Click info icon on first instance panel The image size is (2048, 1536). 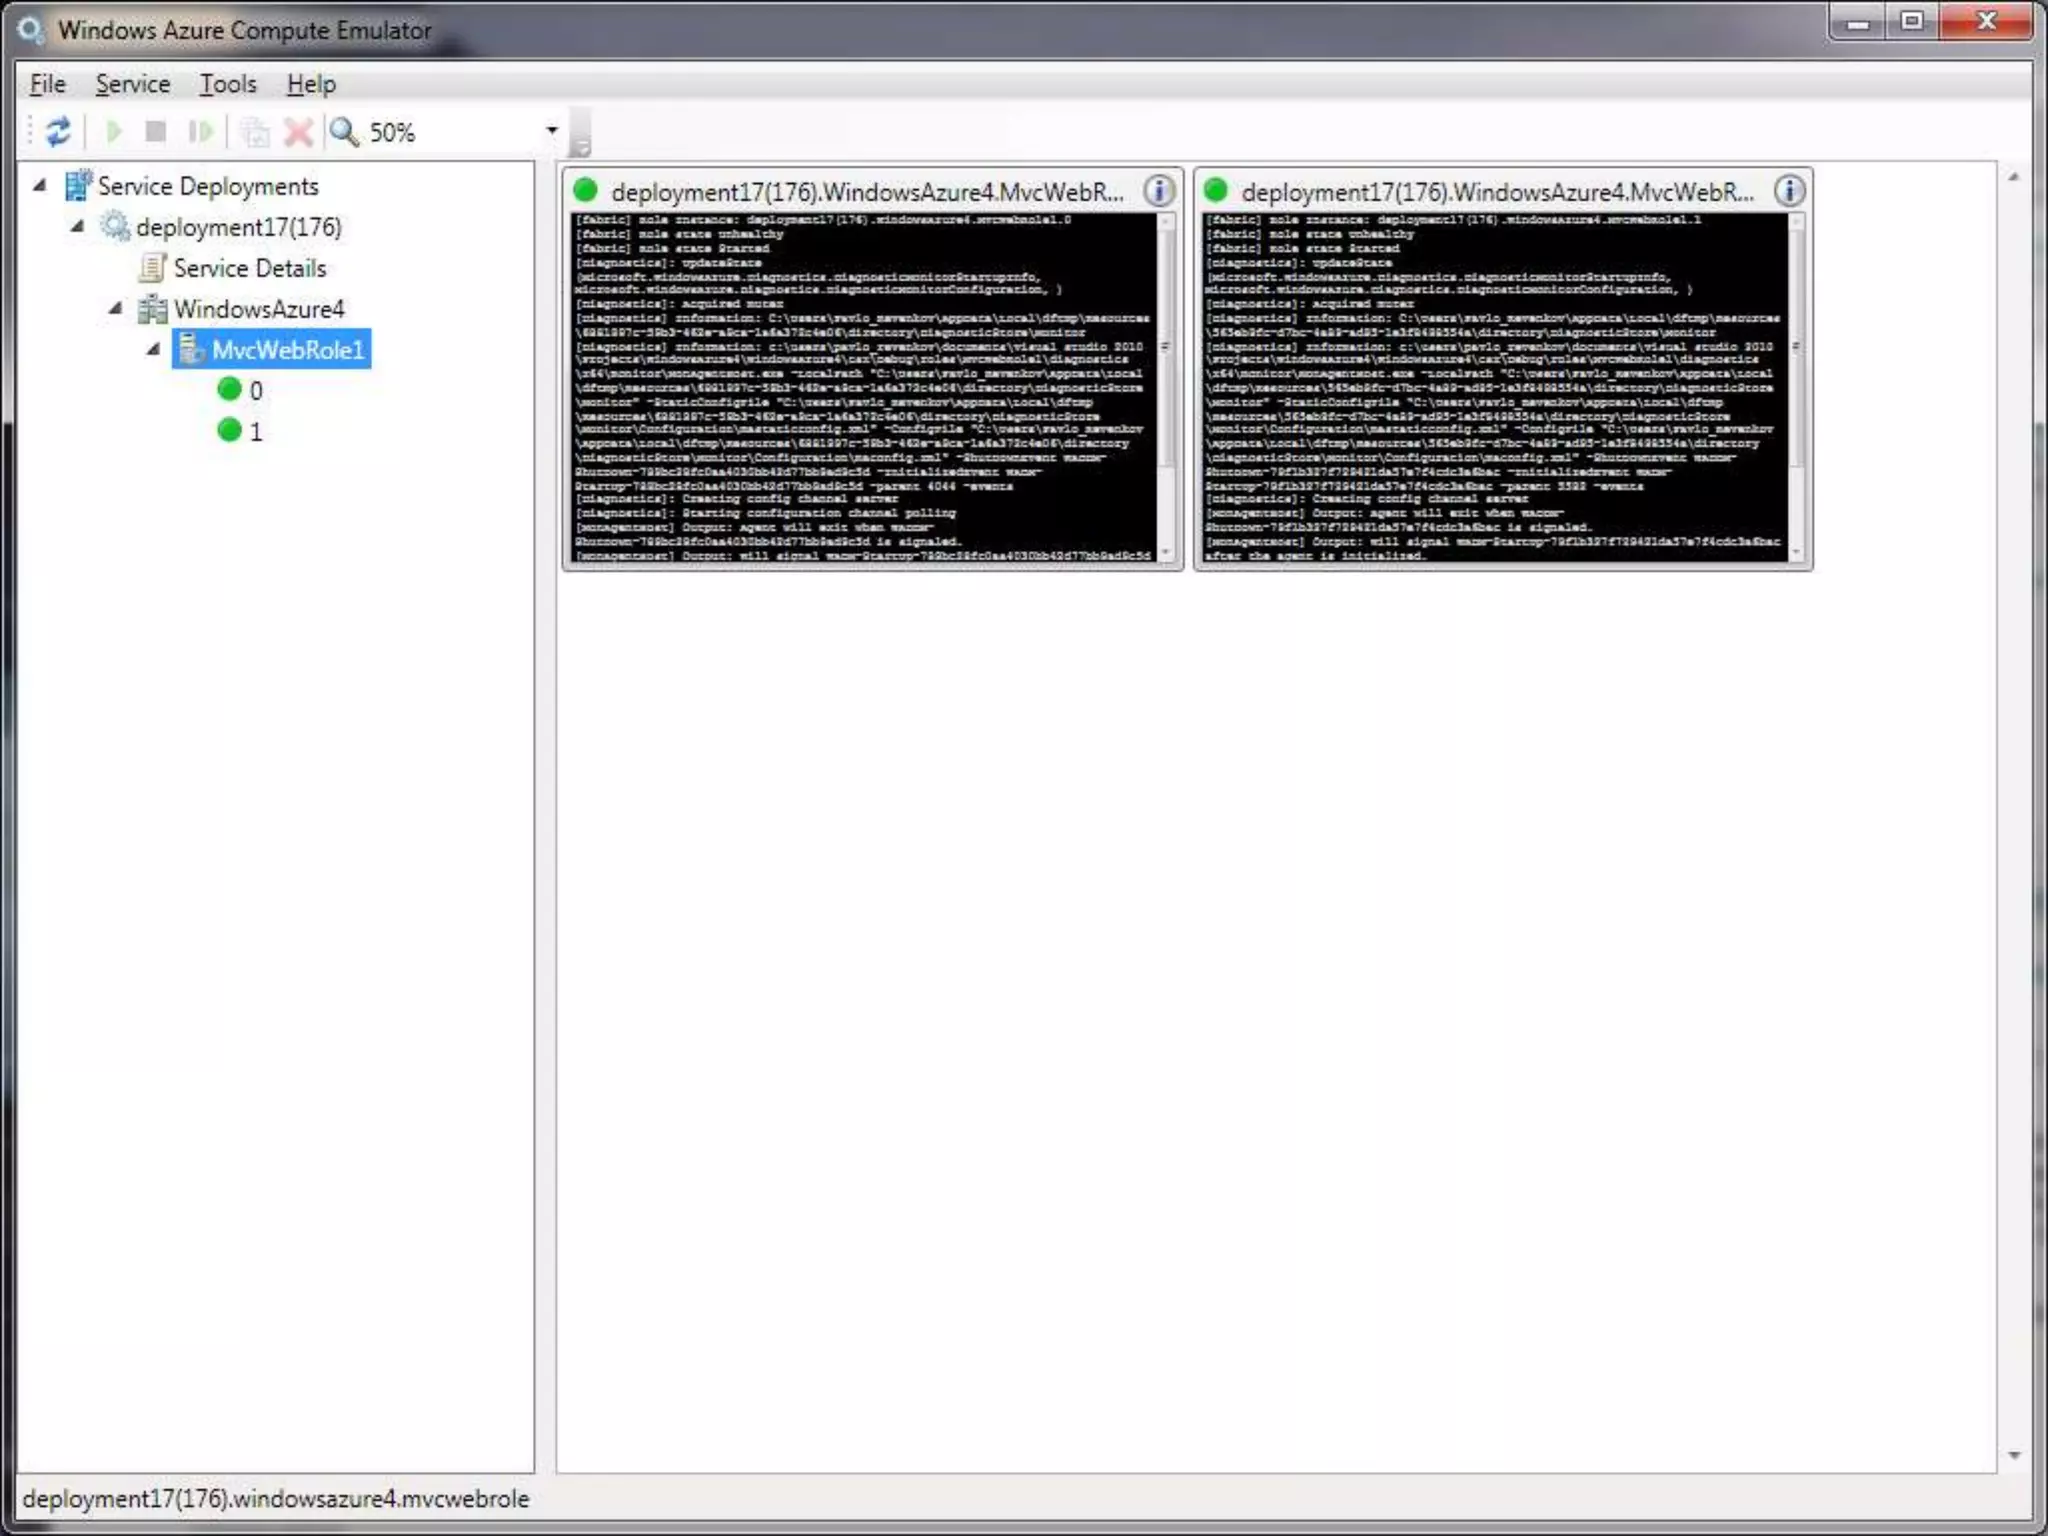[x=1158, y=190]
